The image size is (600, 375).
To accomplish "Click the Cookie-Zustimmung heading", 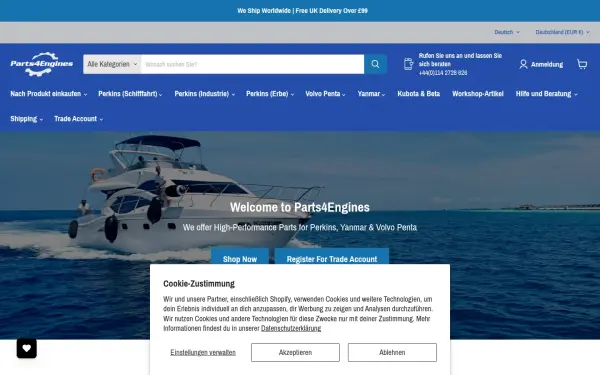I will [x=199, y=284].
